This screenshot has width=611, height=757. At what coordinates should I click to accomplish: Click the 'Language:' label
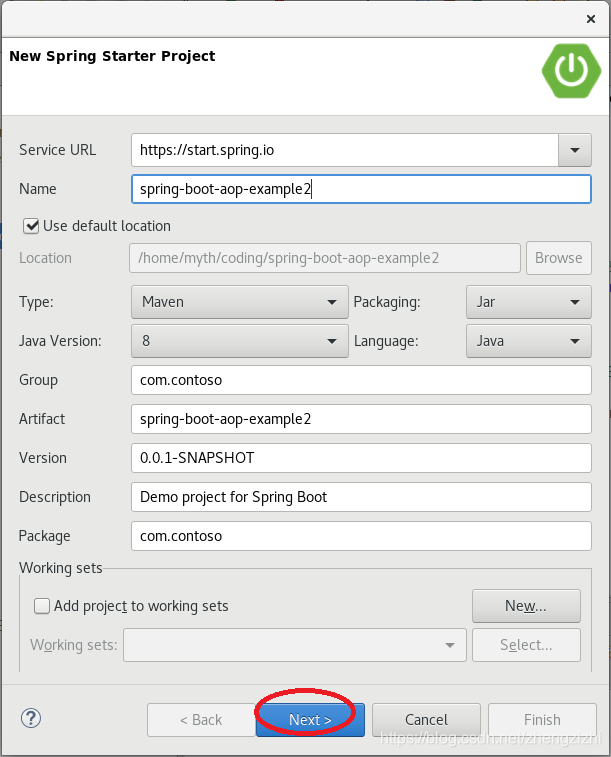pyautogui.click(x=386, y=341)
